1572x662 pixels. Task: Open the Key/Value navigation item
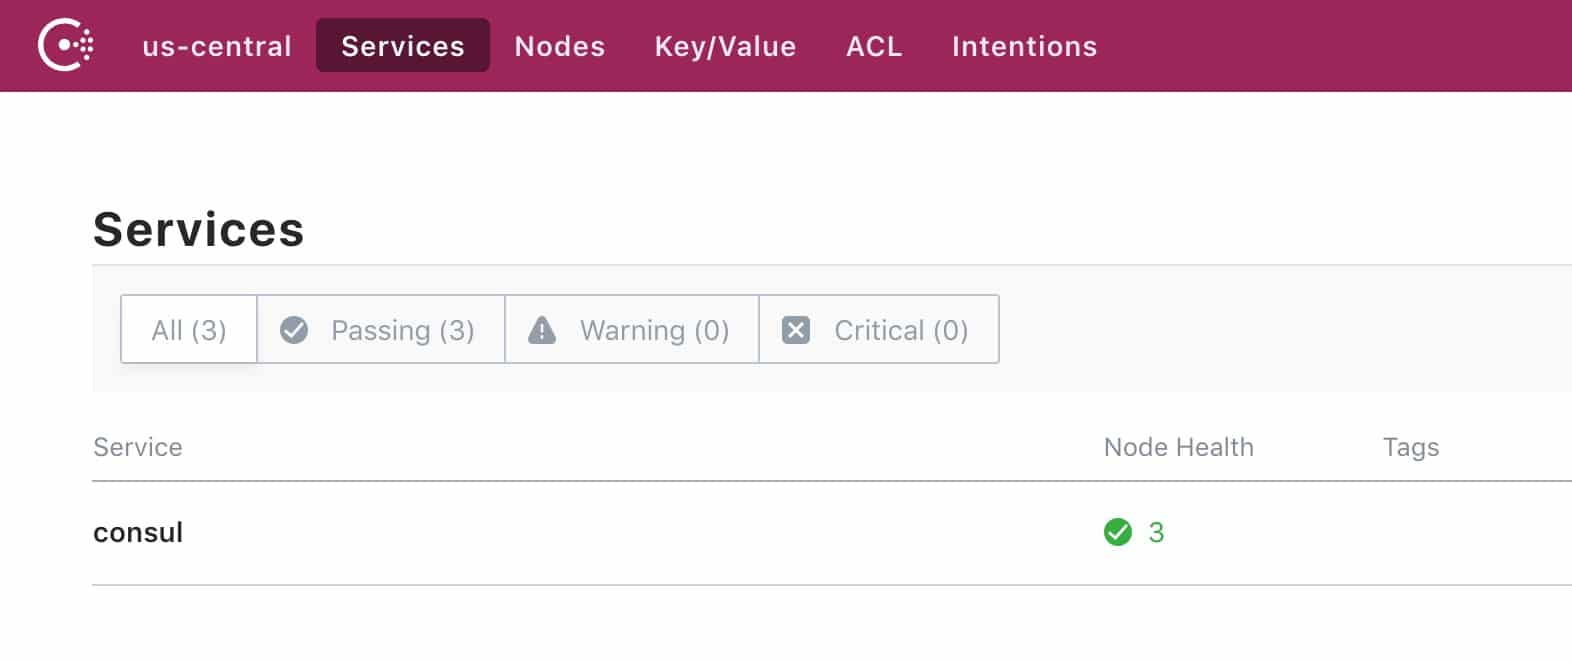724,46
